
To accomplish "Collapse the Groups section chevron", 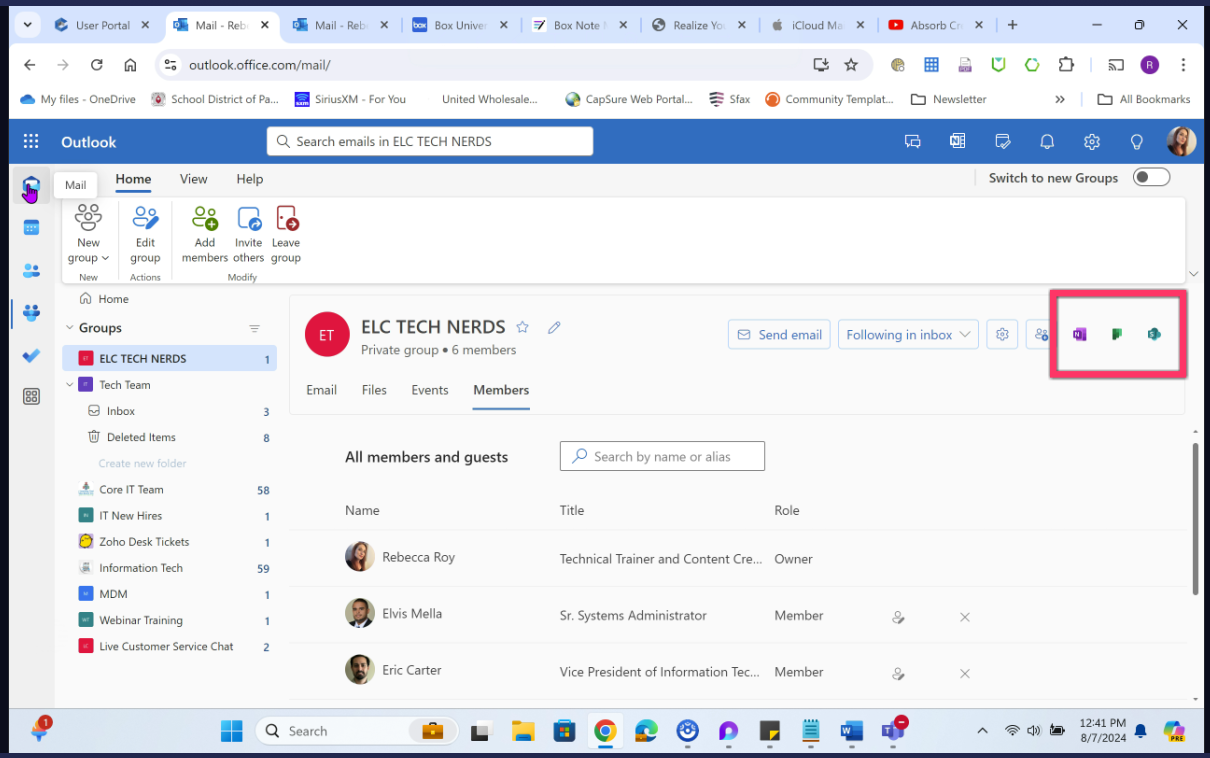I will (x=70, y=328).
